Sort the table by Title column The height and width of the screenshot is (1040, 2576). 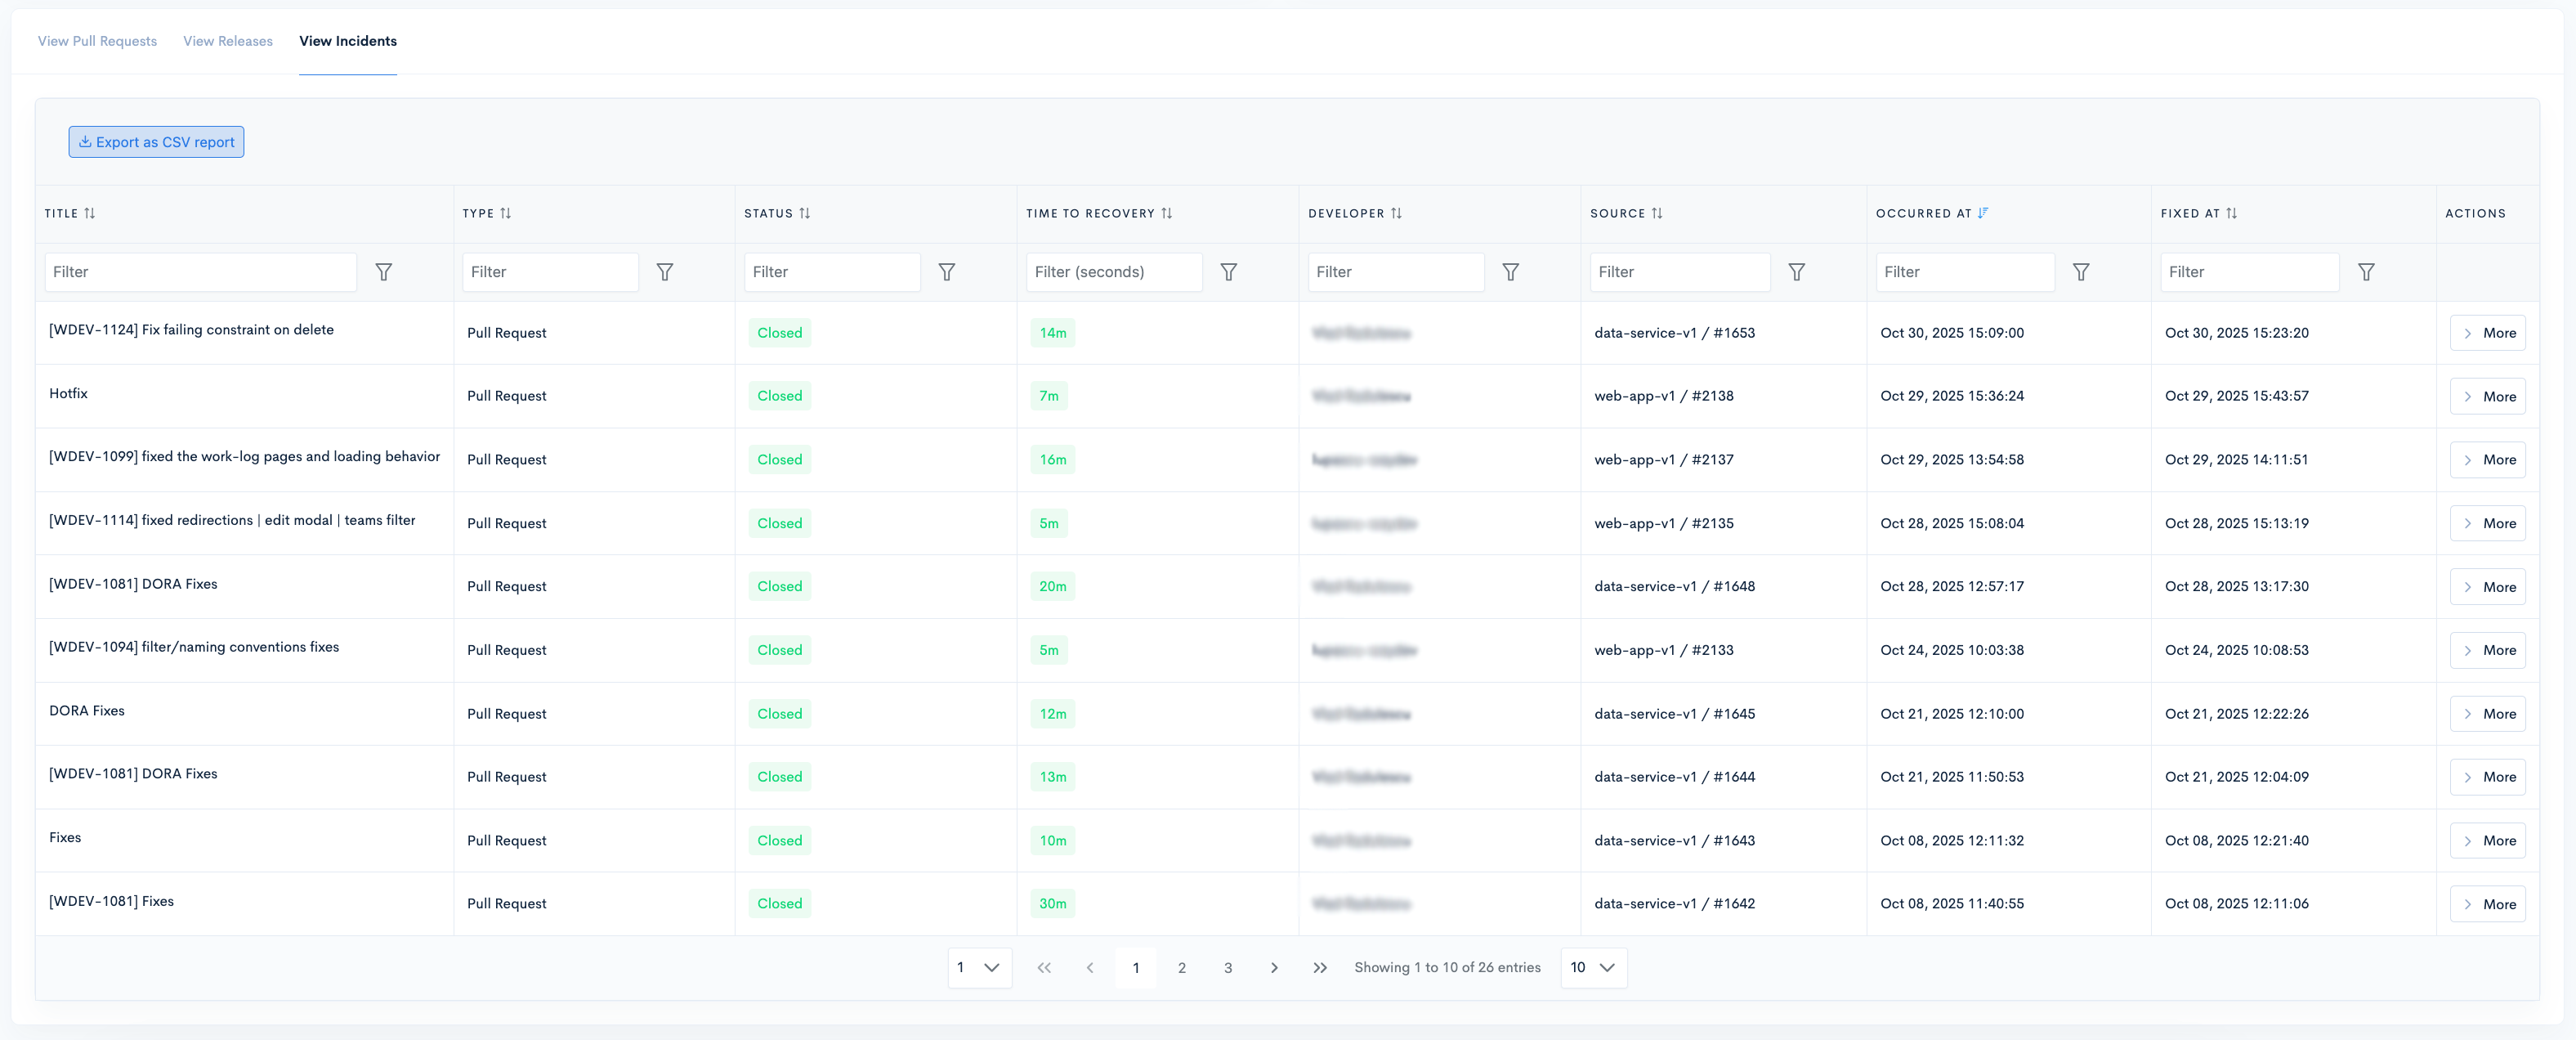pyautogui.click(x=89, y=213)
